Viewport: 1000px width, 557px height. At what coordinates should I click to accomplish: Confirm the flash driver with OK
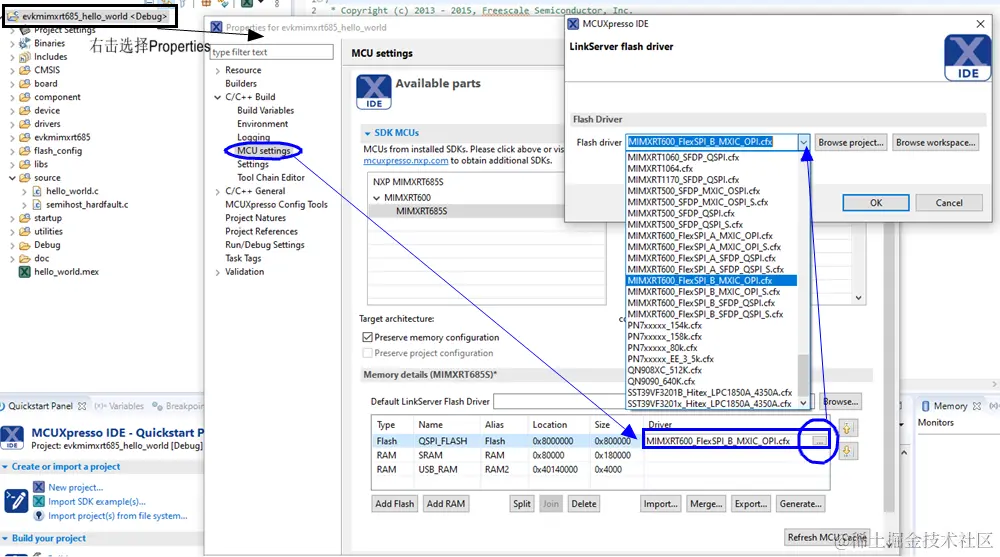[876, 203]
